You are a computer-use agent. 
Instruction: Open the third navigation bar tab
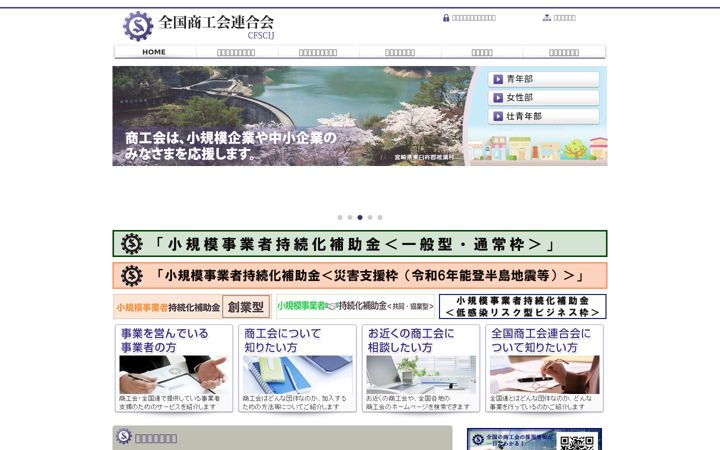[318, 52]
